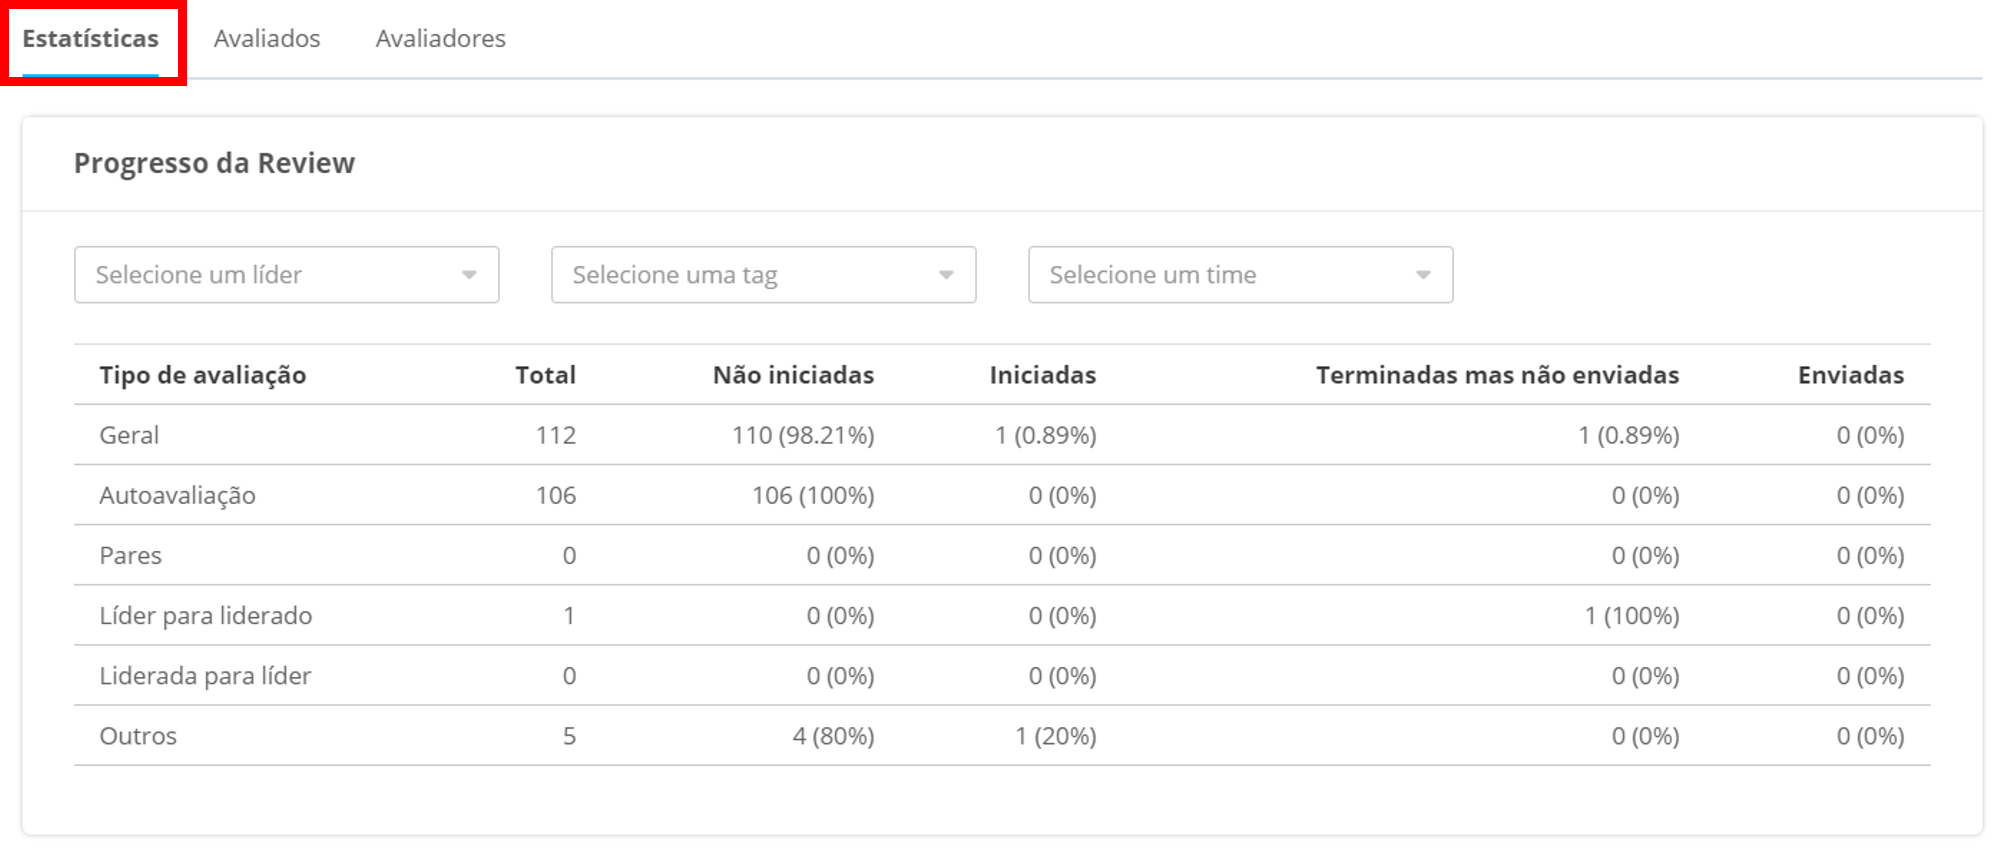This screenshot has width=2004, height=859.
Task: Select the Geral row label
Action: click(x=129, y=435)
